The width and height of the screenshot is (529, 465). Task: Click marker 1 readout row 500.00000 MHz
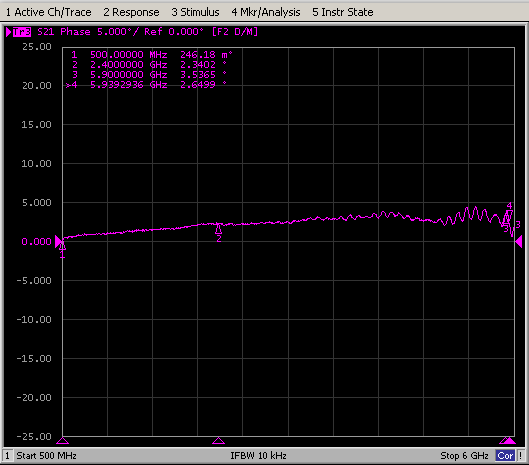(152, 55)
